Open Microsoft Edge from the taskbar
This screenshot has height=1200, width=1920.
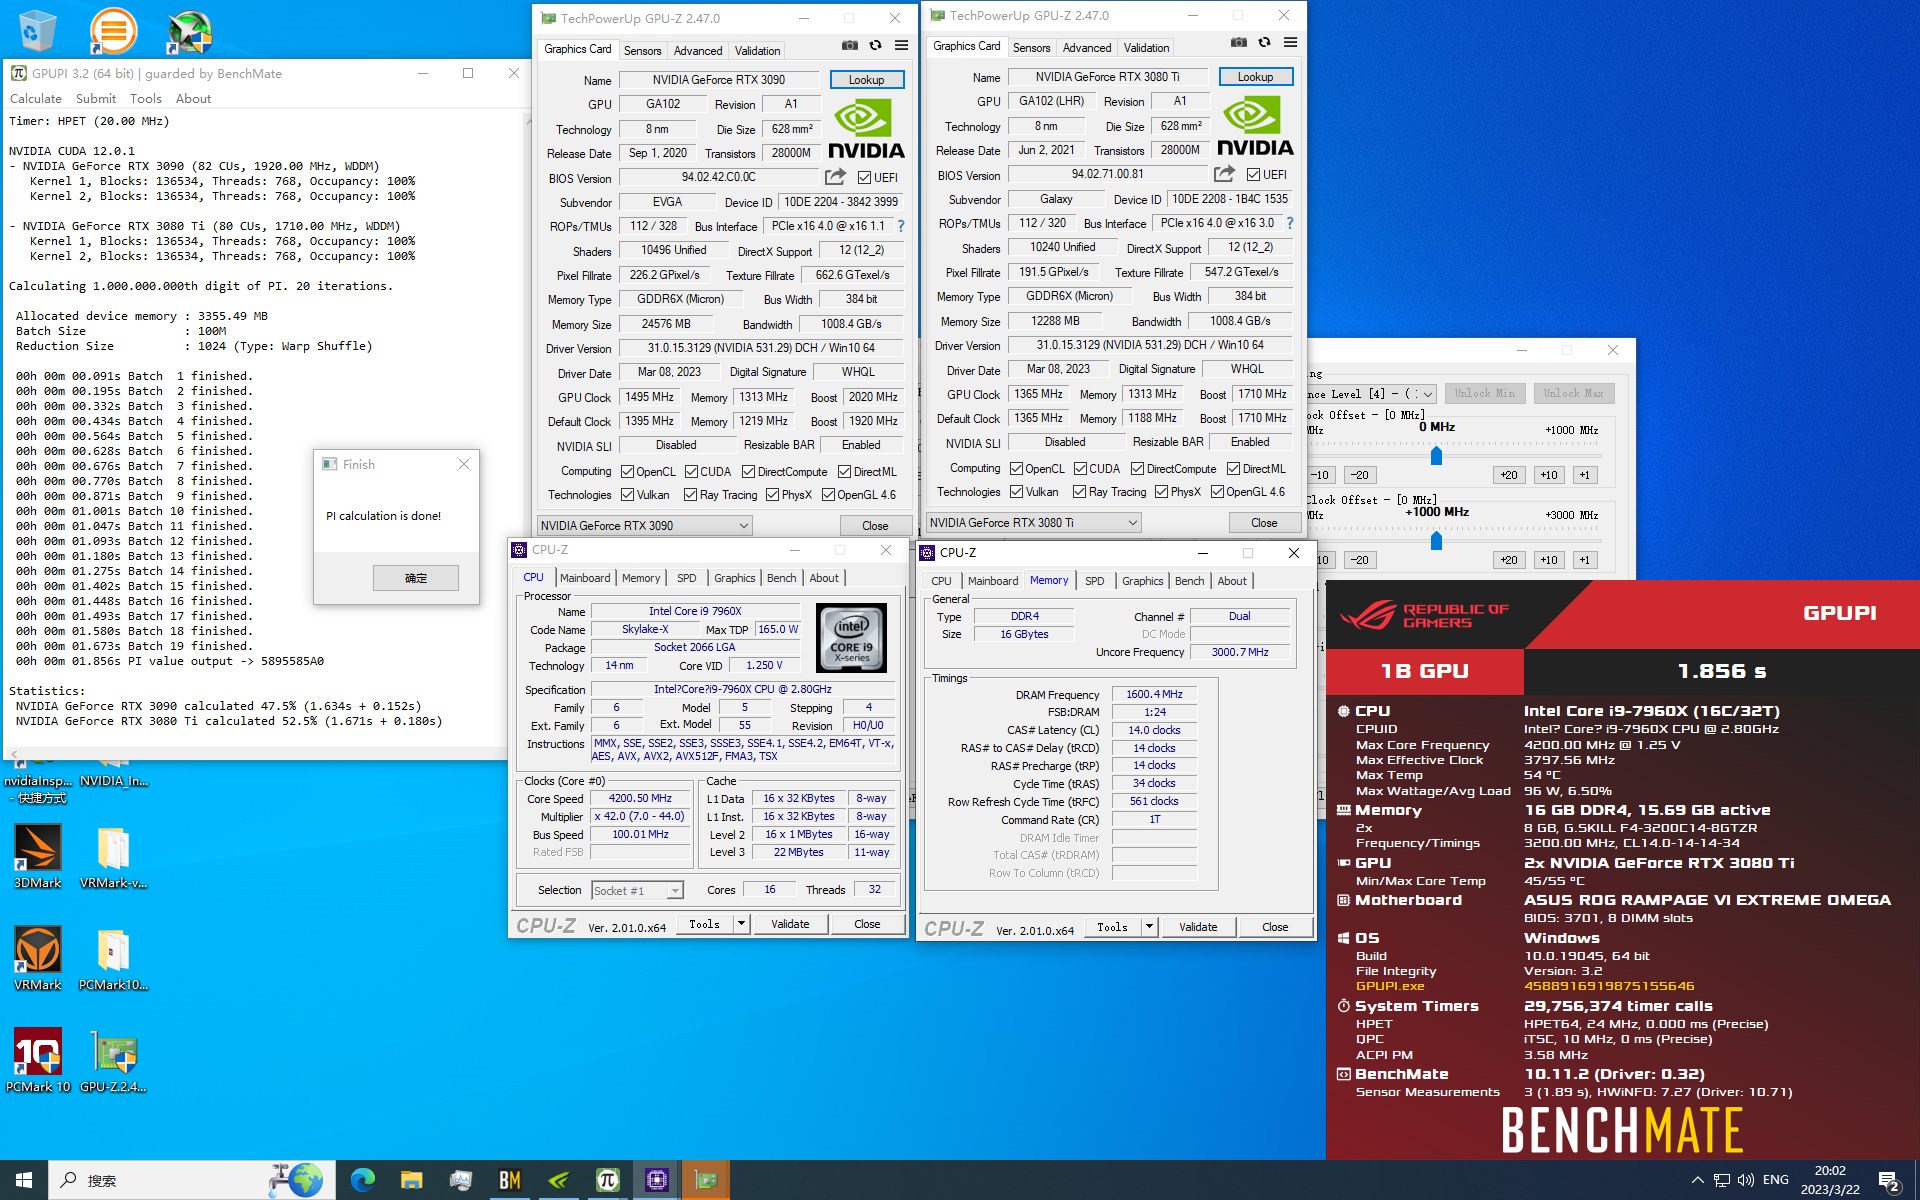tap(362, 1180)
